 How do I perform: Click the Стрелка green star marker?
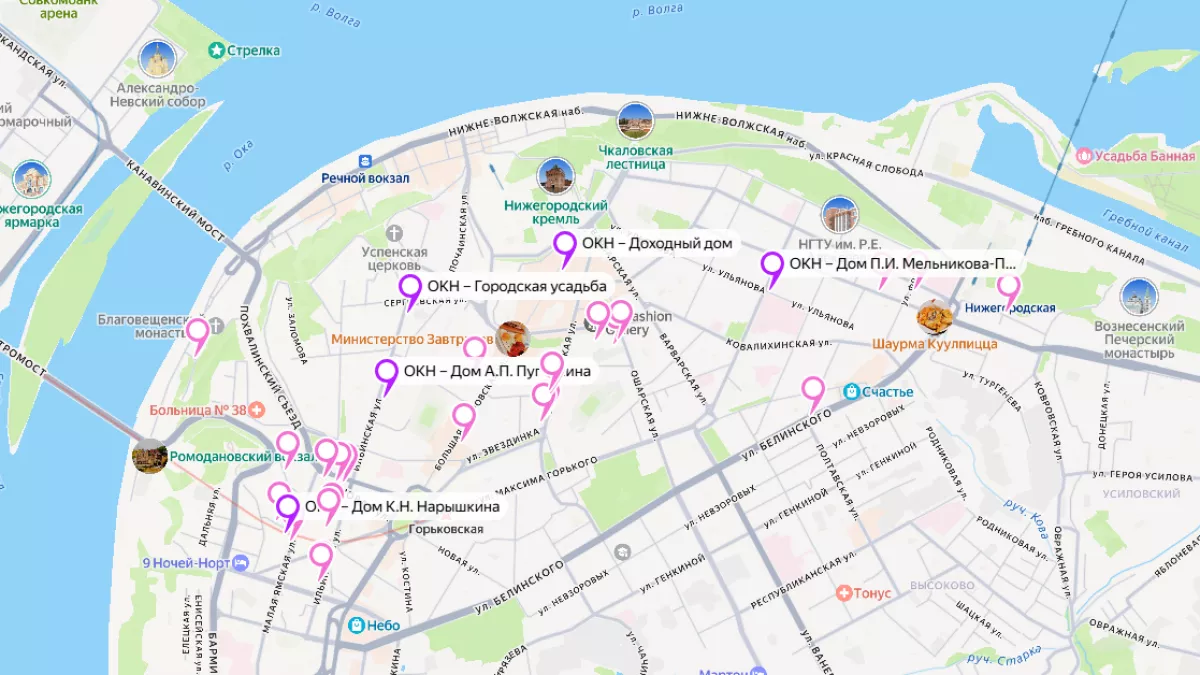point(215,50)
